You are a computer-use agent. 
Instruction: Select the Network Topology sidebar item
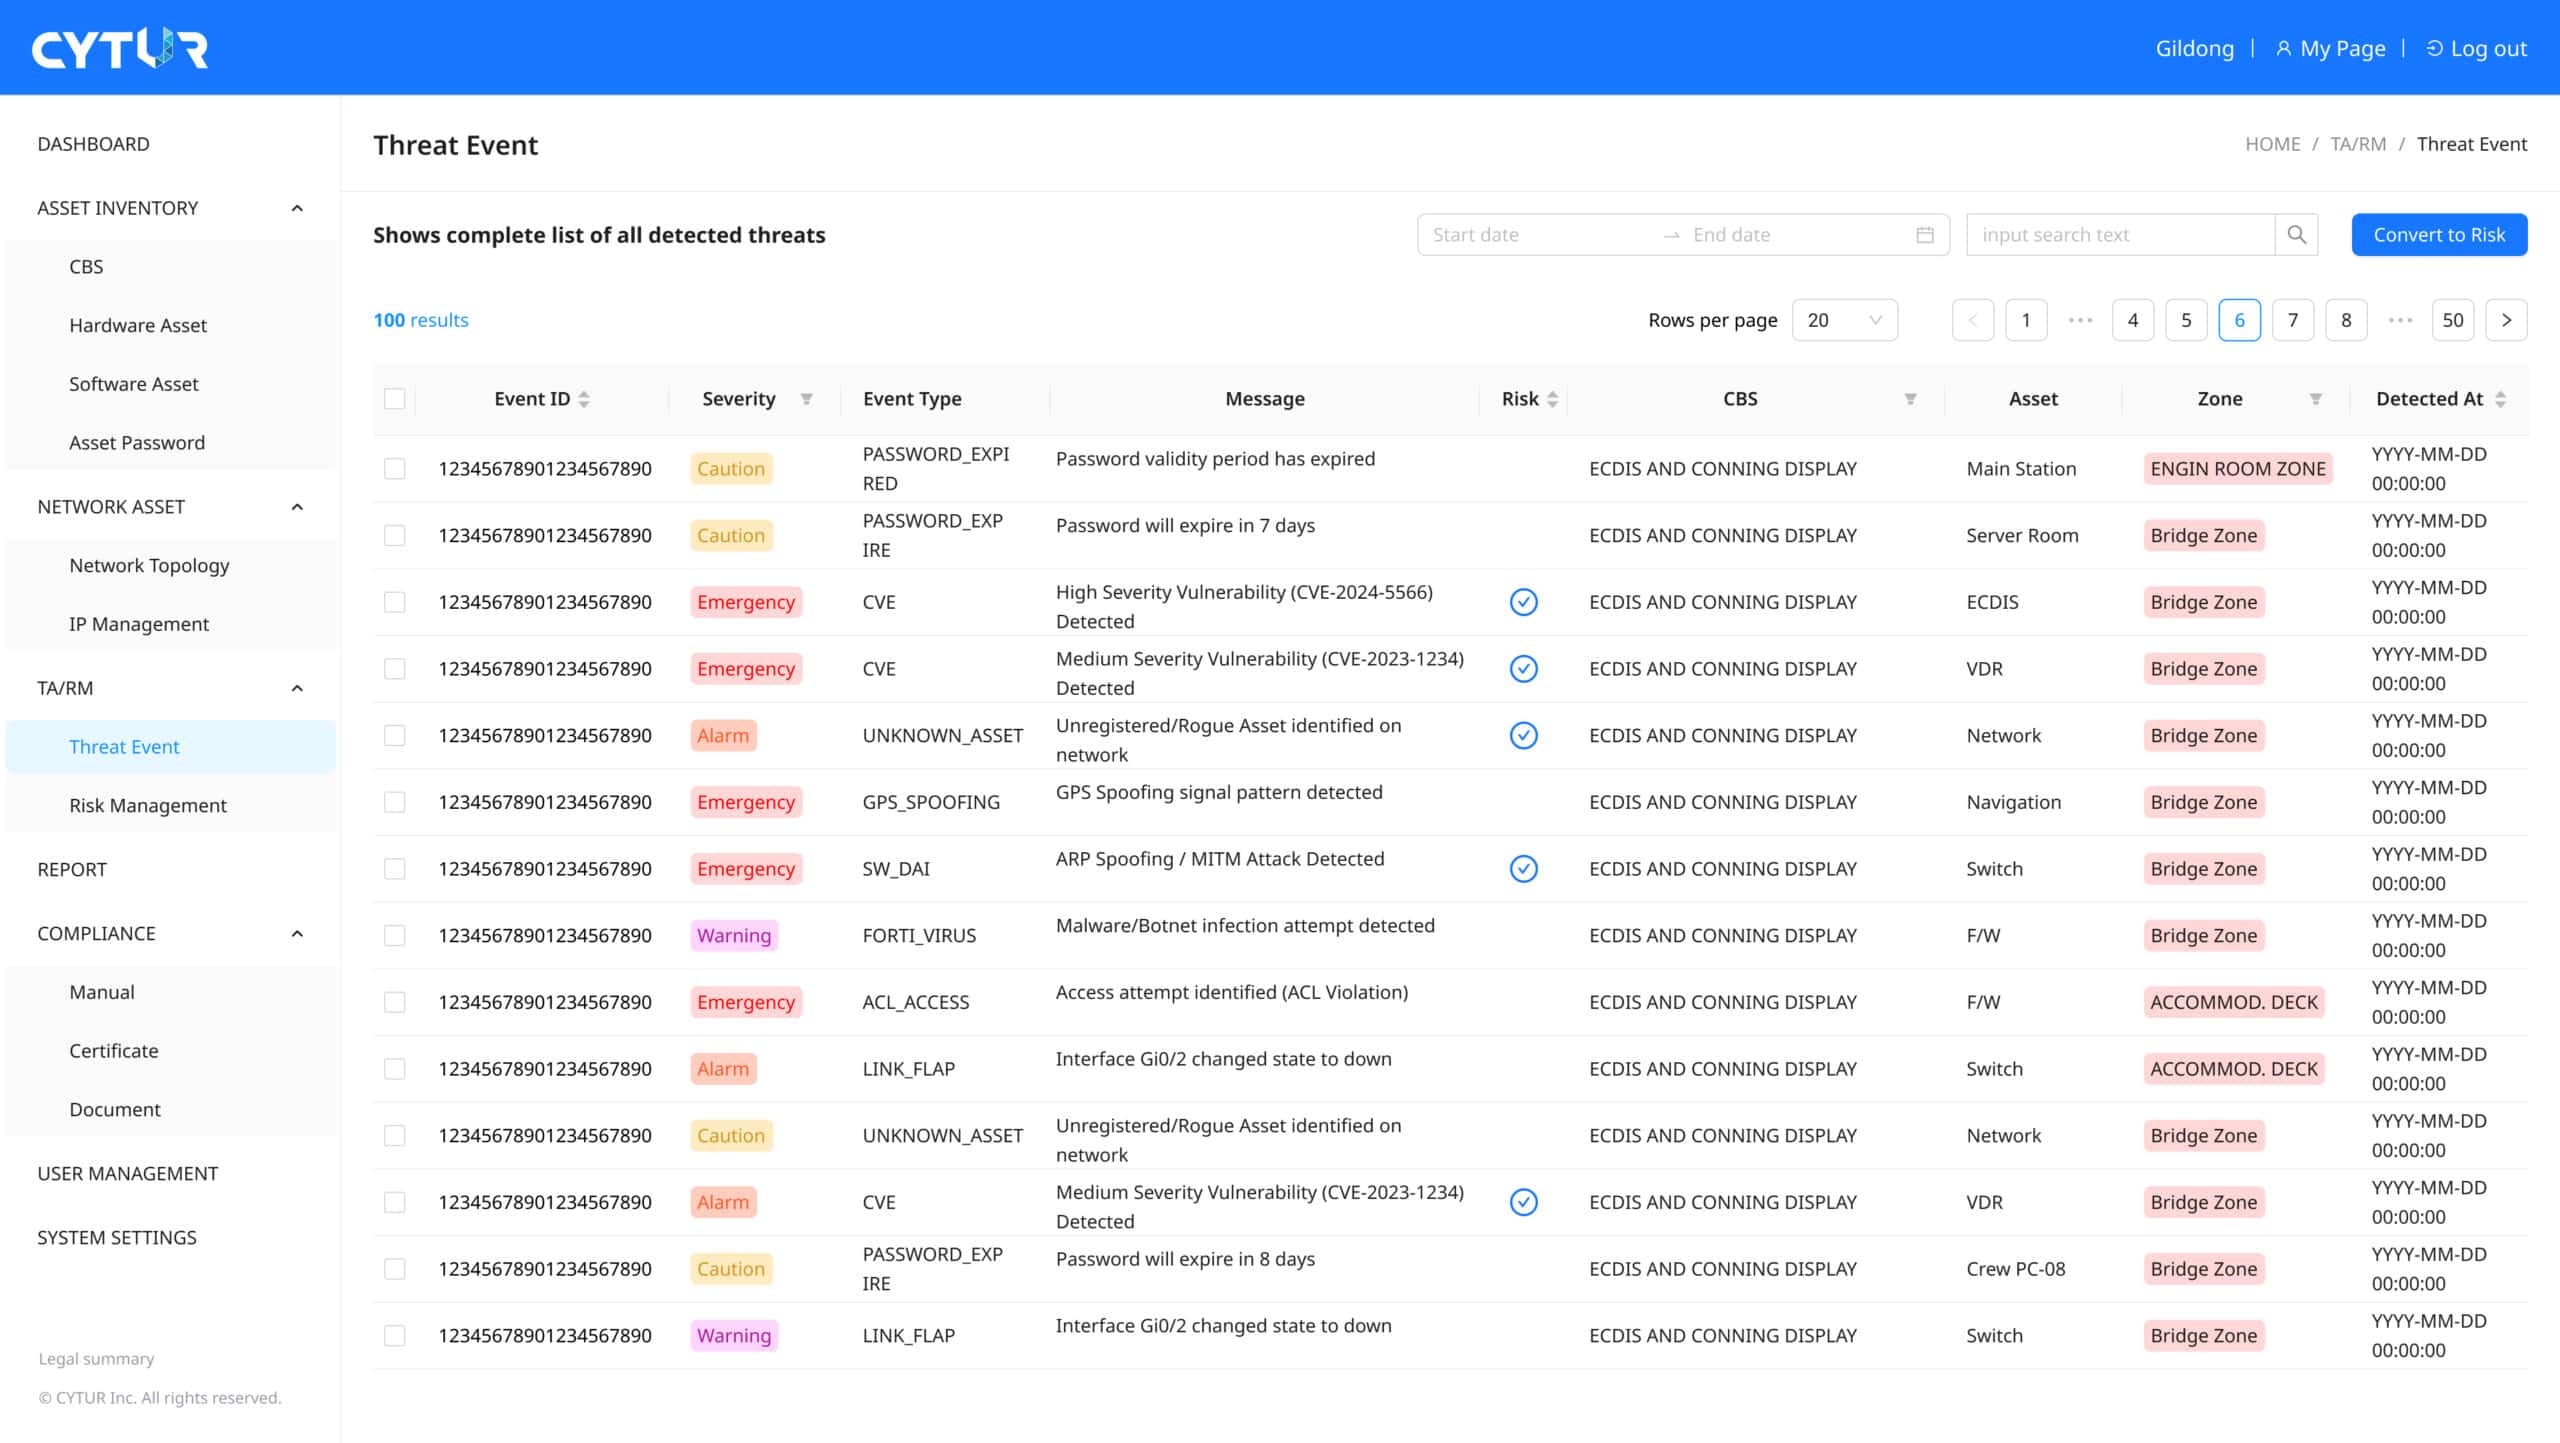click(x=148, y=565)
